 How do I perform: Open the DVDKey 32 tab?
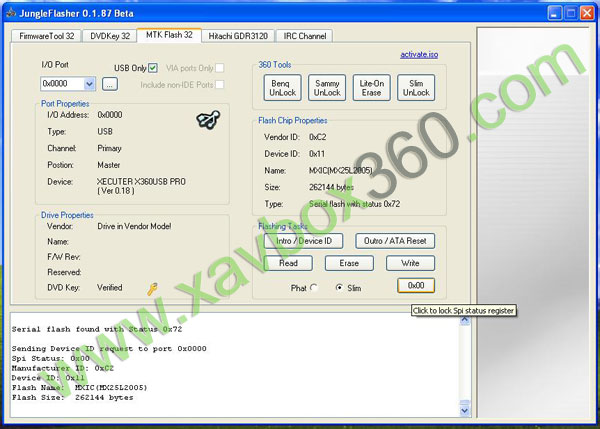[110, 36]
